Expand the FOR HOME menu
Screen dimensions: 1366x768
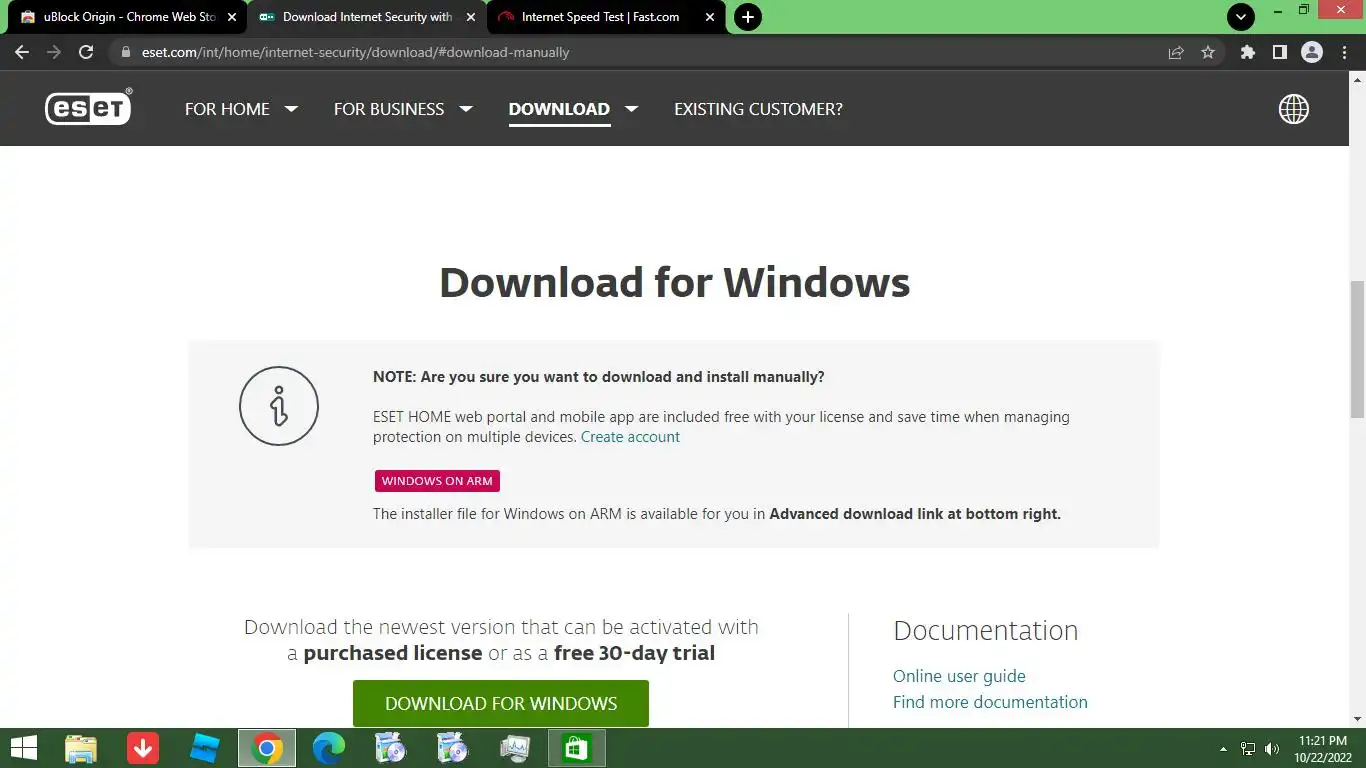click(241, 109)
